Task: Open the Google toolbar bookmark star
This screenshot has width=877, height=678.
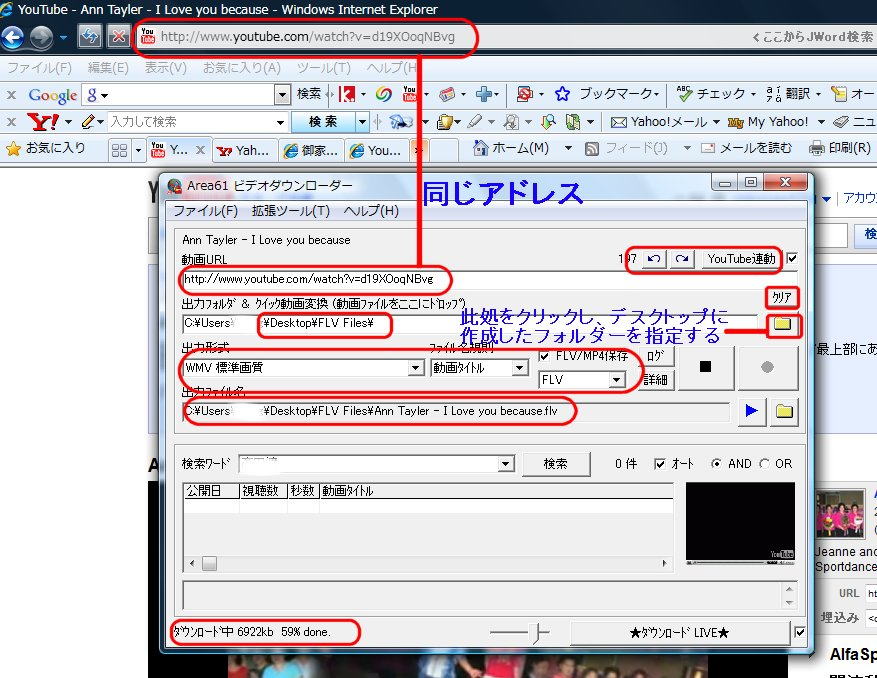Action: (x=562, y=94)
